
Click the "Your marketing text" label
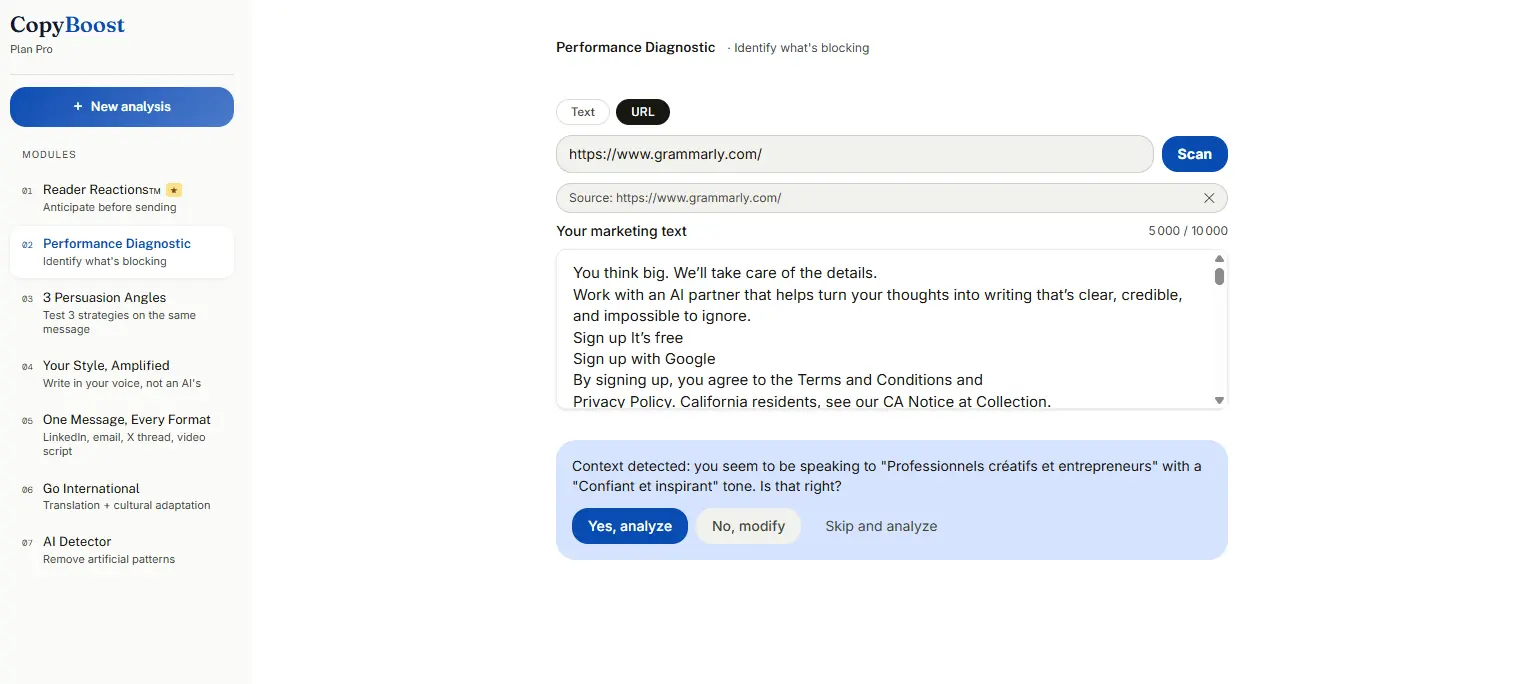[622, 231]
